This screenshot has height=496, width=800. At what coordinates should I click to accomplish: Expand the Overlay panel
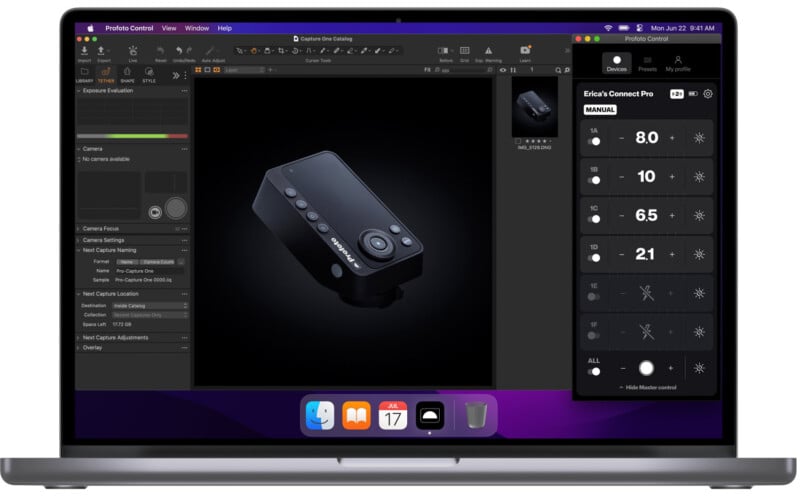point(79,348)
